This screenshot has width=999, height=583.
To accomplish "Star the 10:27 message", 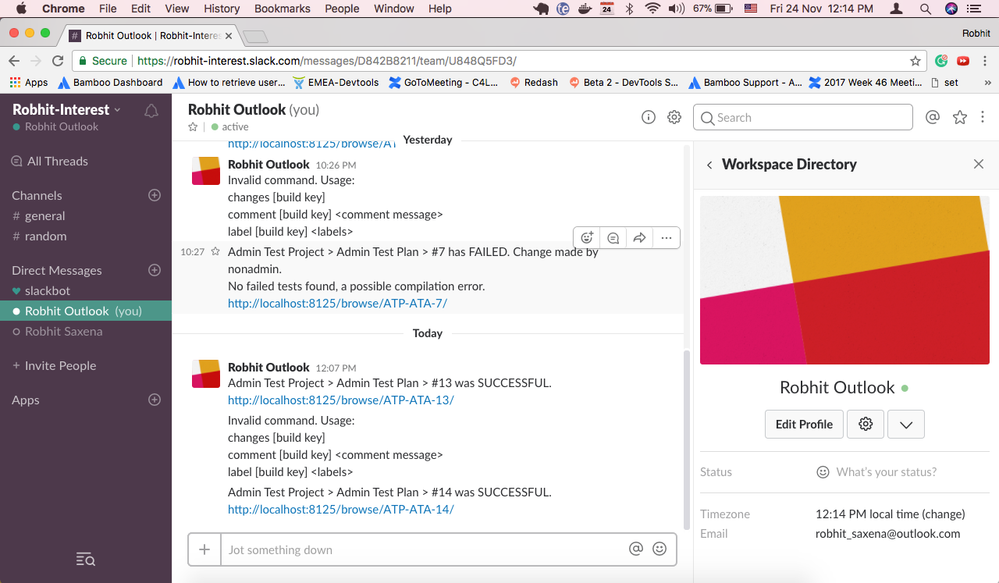I will (215, 252).
